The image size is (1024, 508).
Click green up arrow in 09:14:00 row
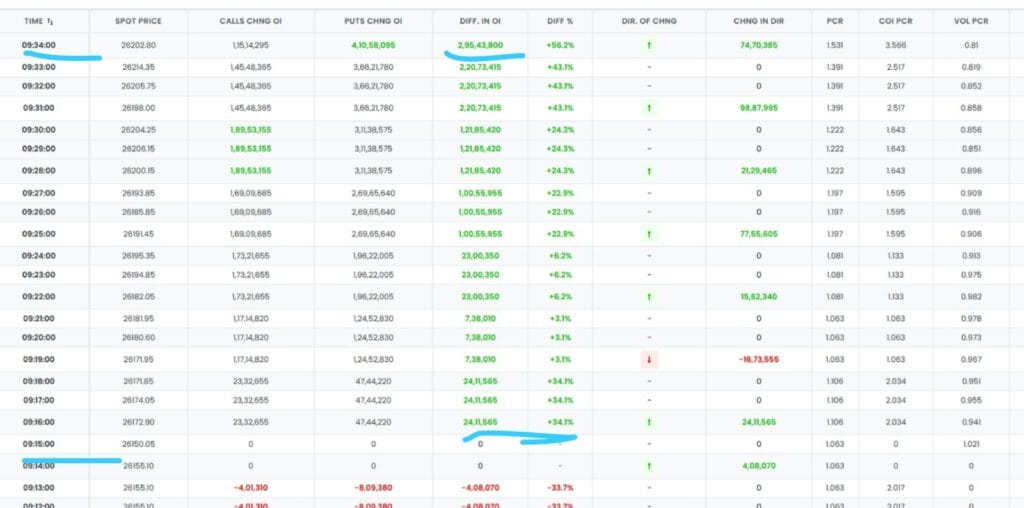(649, 465)
